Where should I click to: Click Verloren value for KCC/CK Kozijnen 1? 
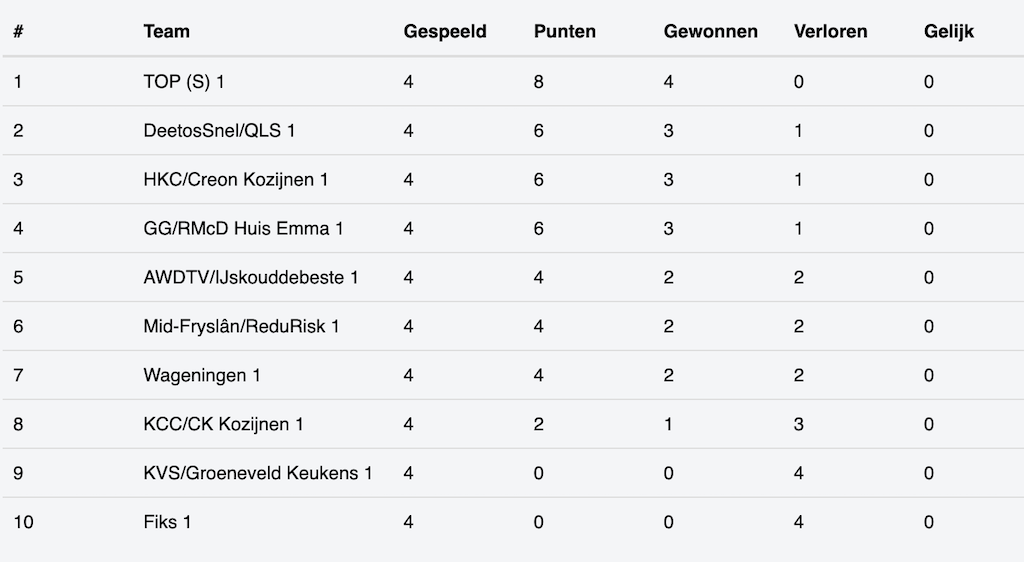[x=798, y=425]
